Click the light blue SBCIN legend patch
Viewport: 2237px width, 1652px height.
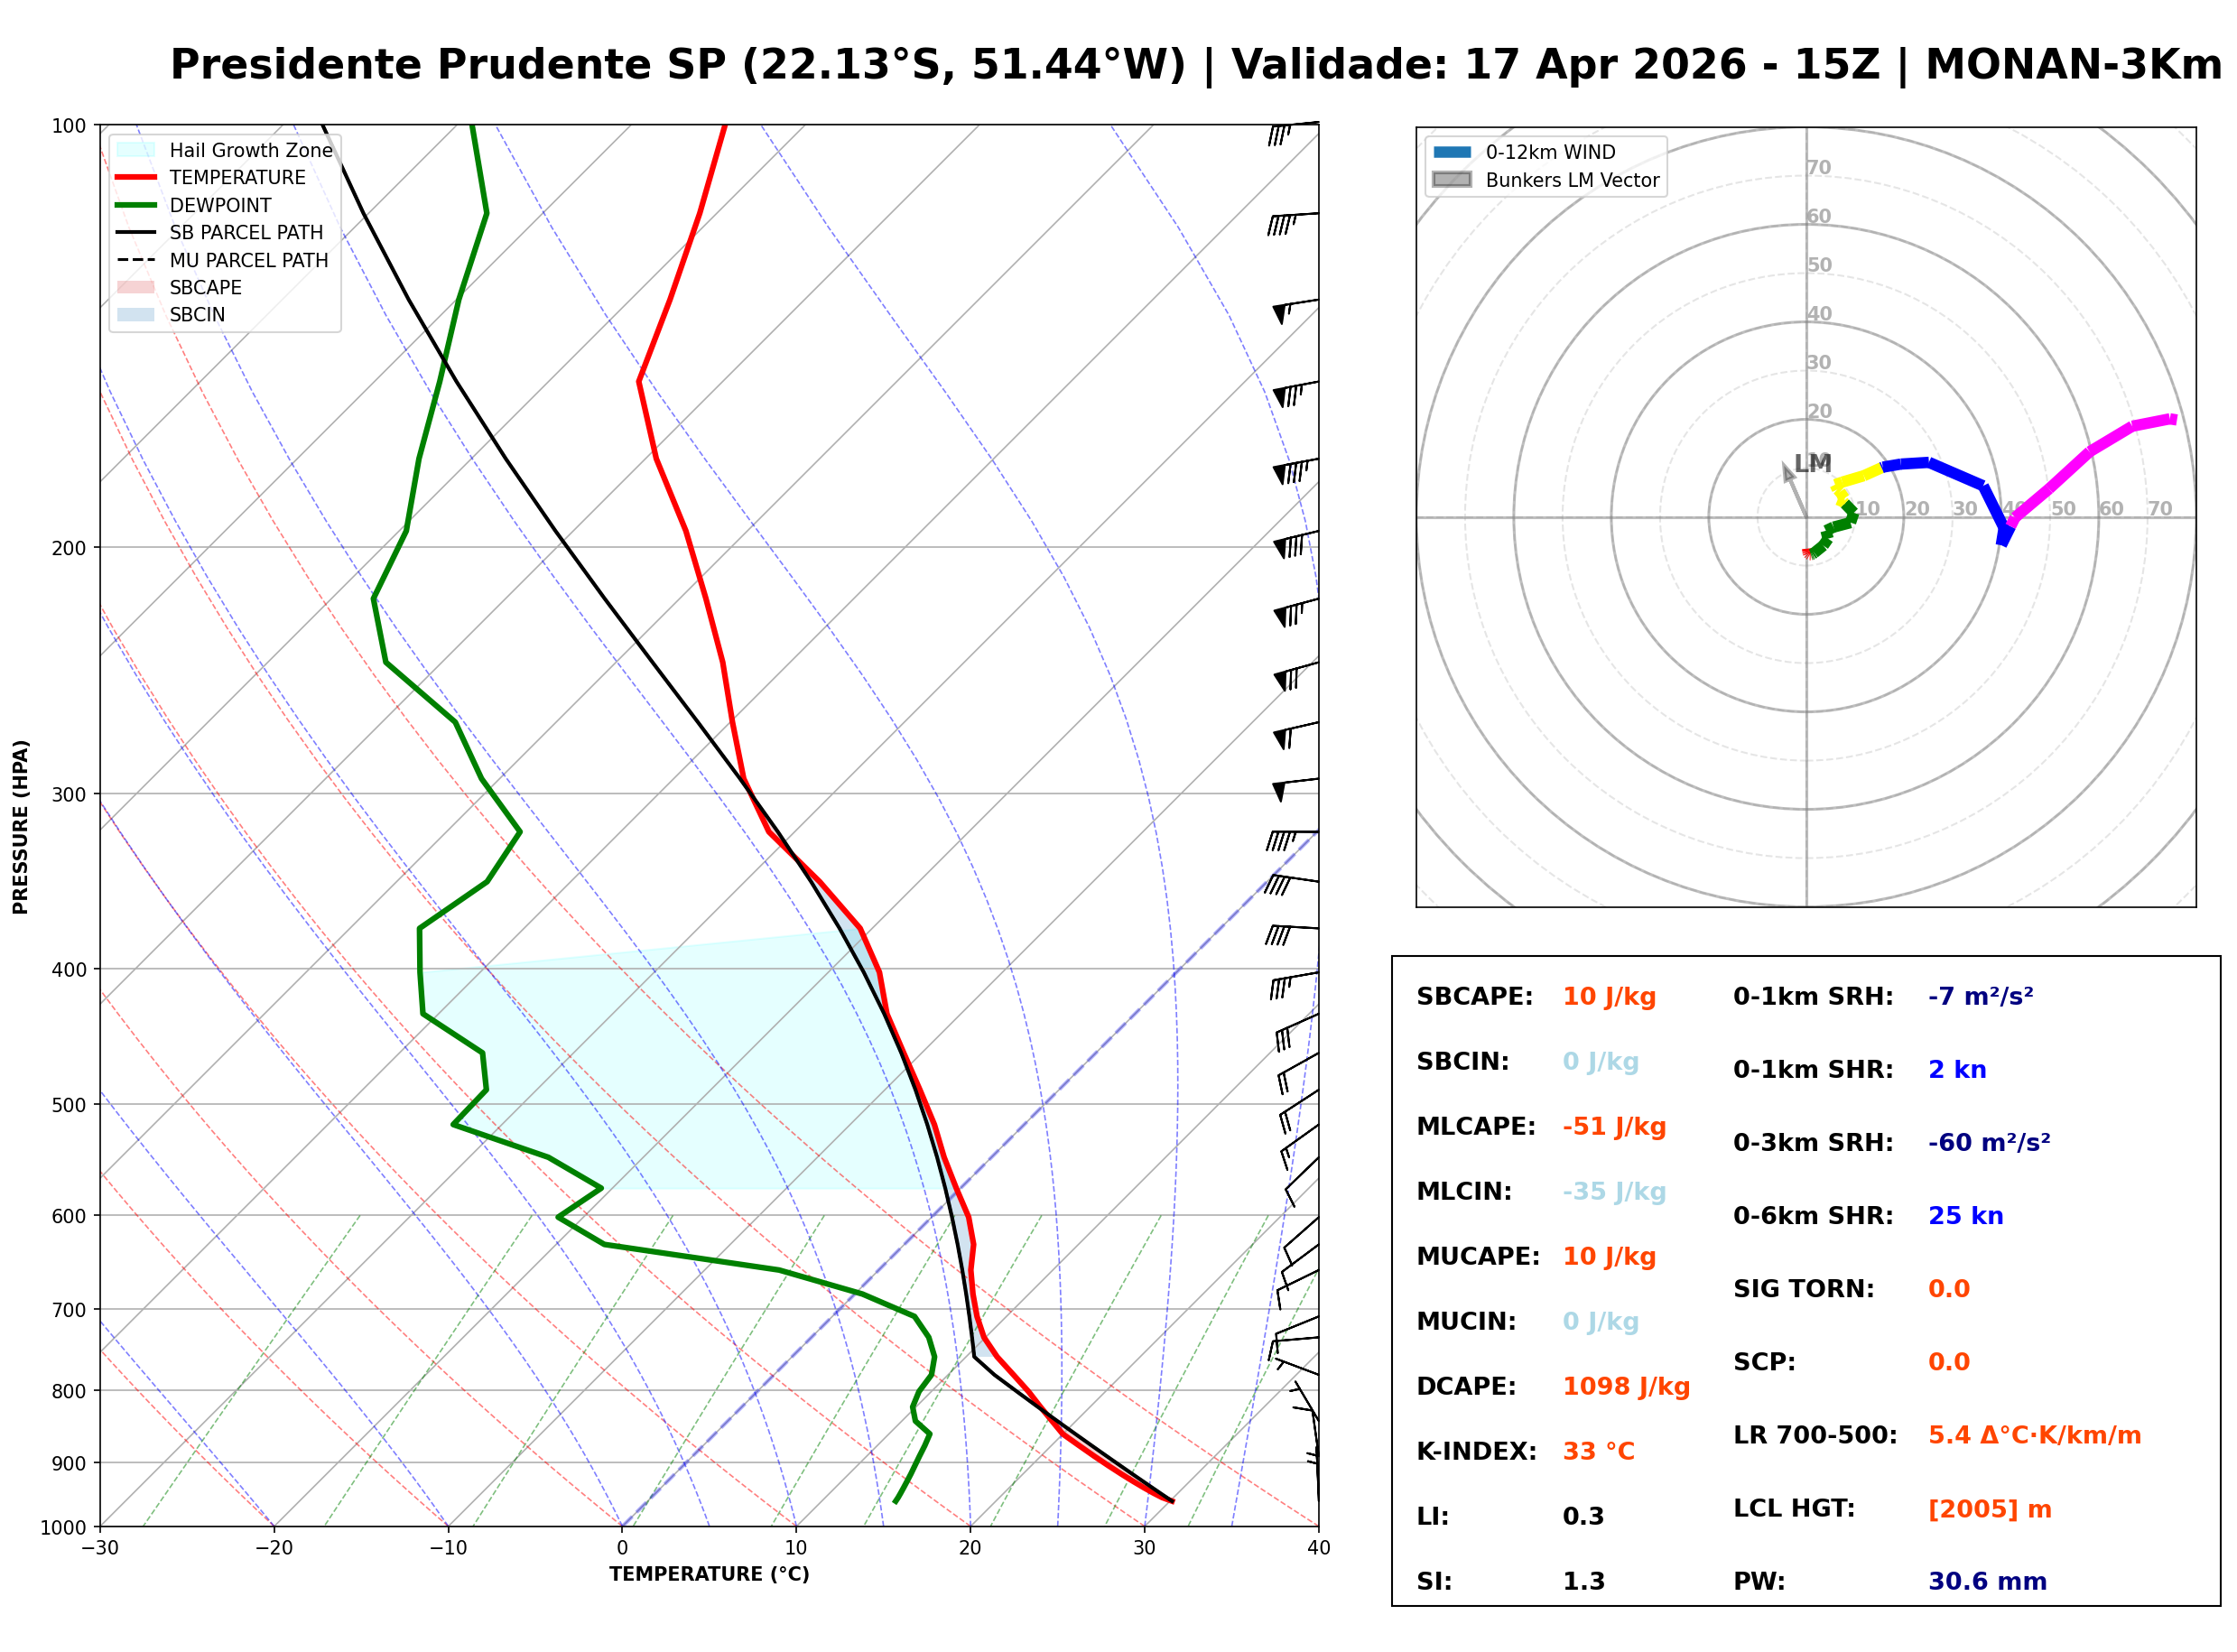pyautogui.click(x=136, y=315)
